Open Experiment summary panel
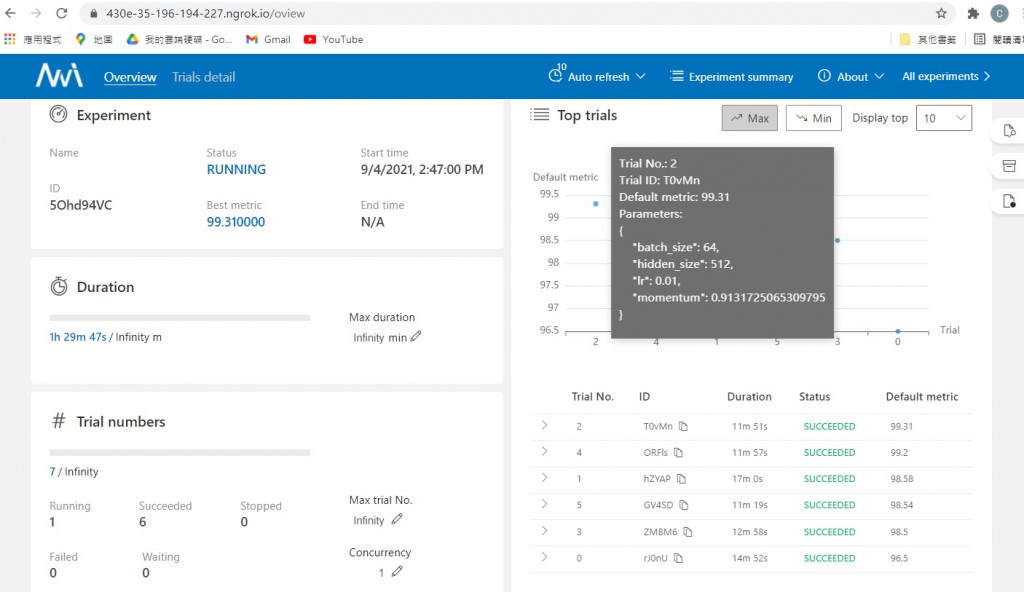 coord(731,76)
